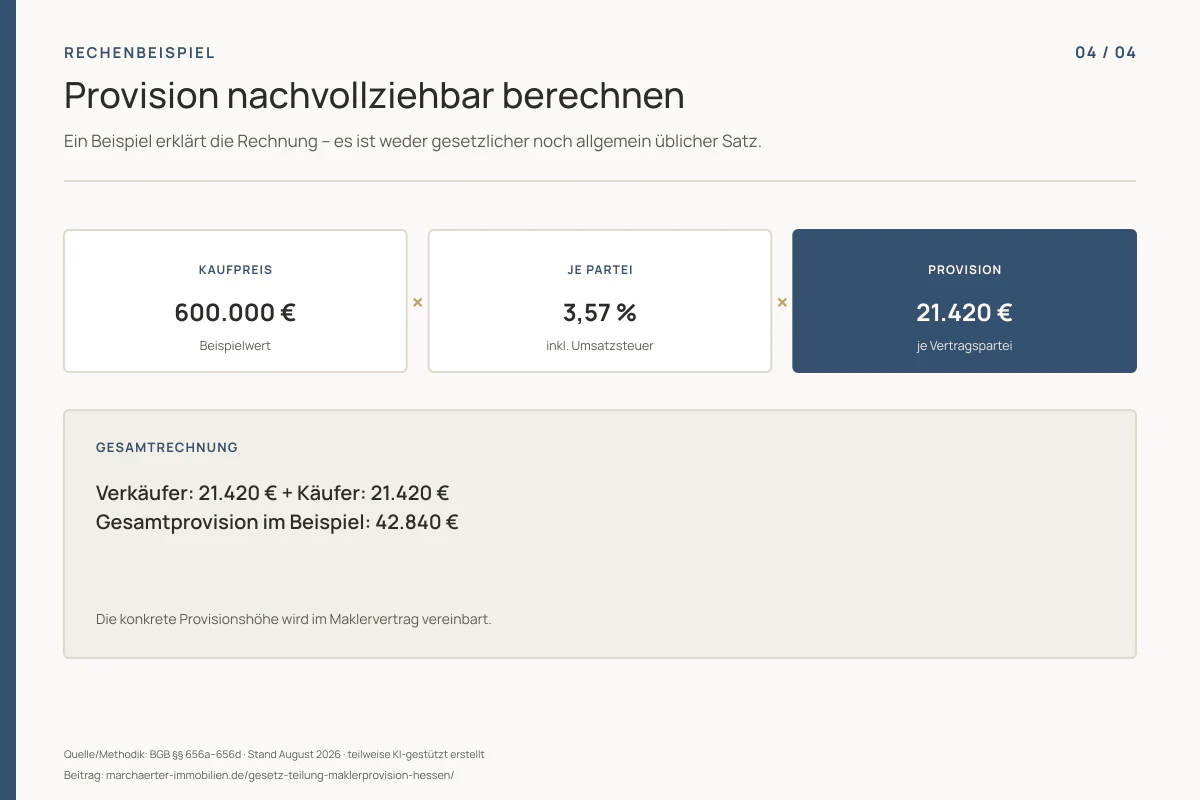Select the Je Partei card heading

coord(600,270)
